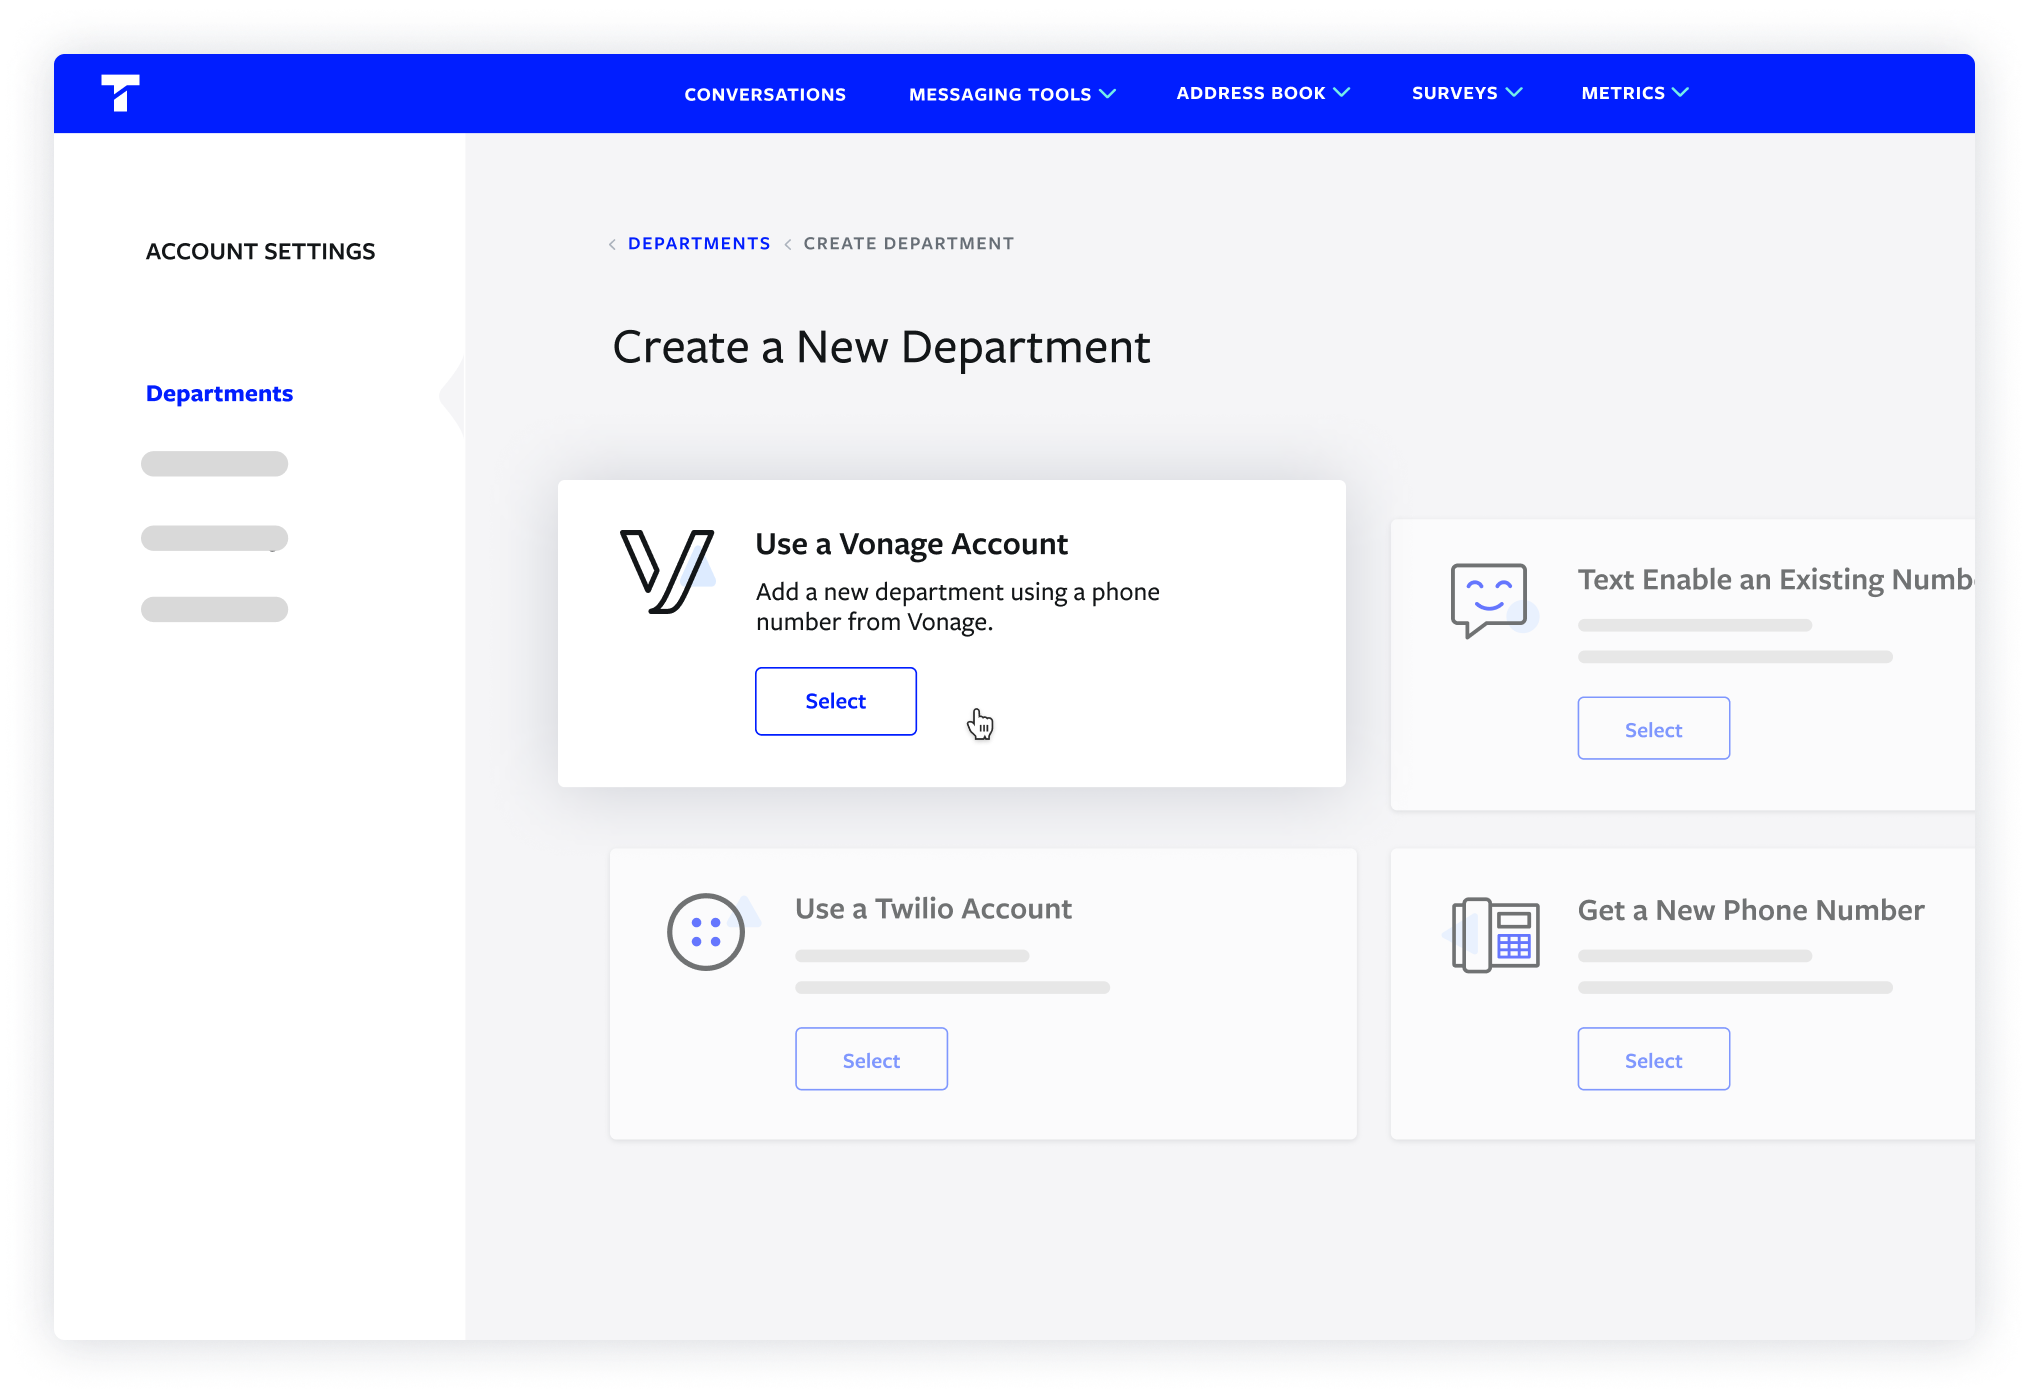Image resolution: width=2029 pixels, height=1394 pixels.
Task: Click the Textline T logo
Action: point(120,93)
